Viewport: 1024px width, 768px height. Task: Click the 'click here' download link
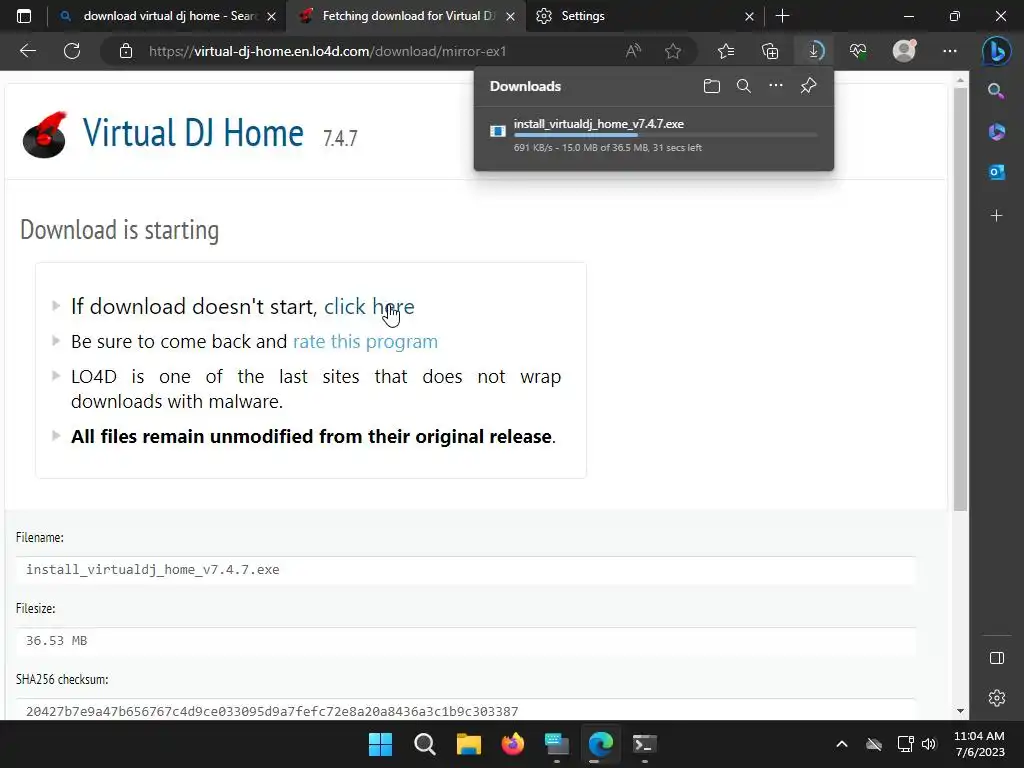click(369, 306)
